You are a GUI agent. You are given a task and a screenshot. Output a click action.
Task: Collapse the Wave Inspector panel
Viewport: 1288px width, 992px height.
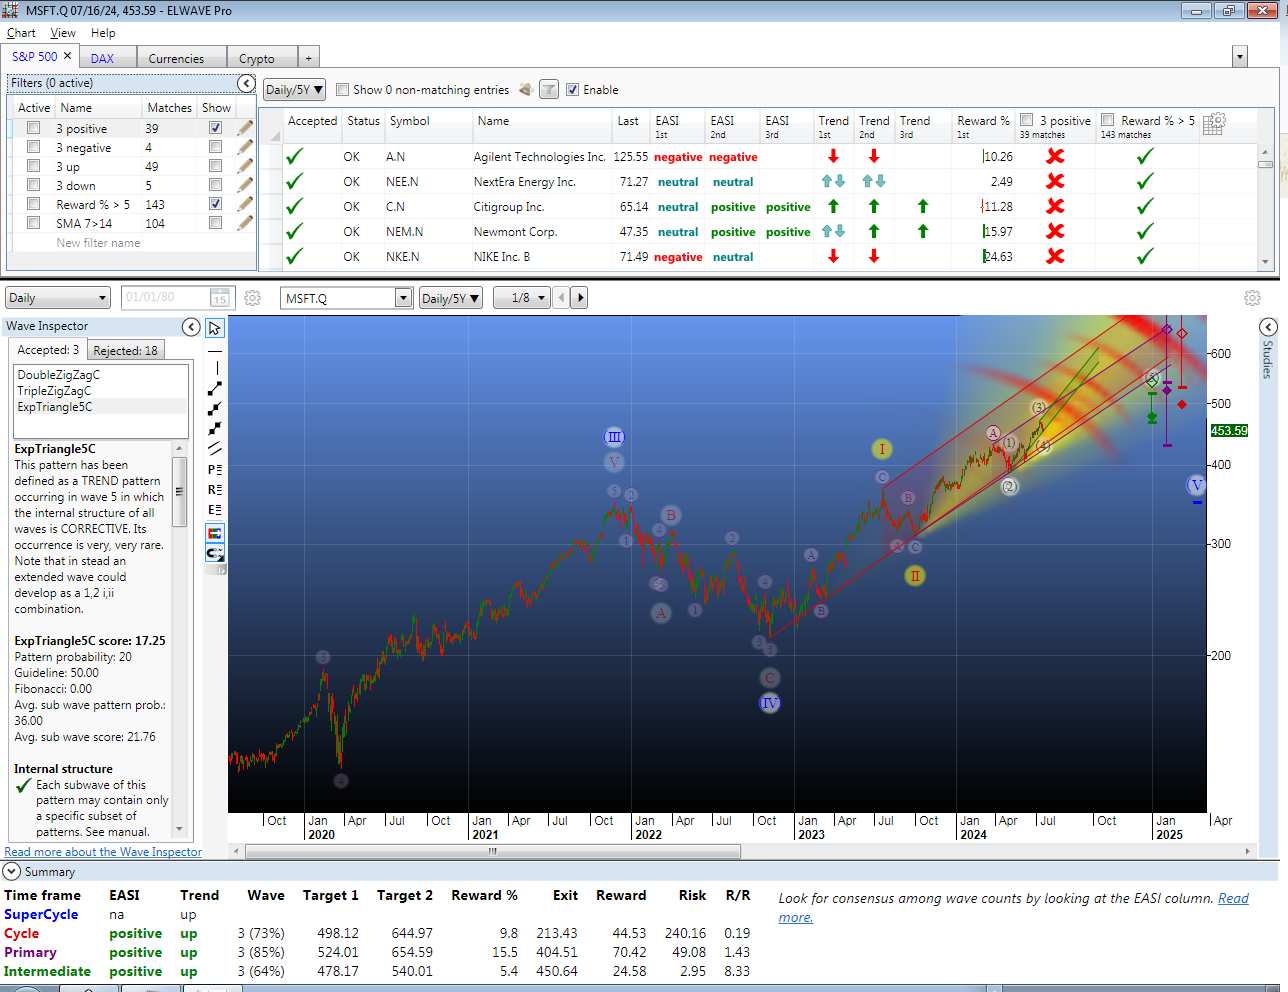(191, 327)
